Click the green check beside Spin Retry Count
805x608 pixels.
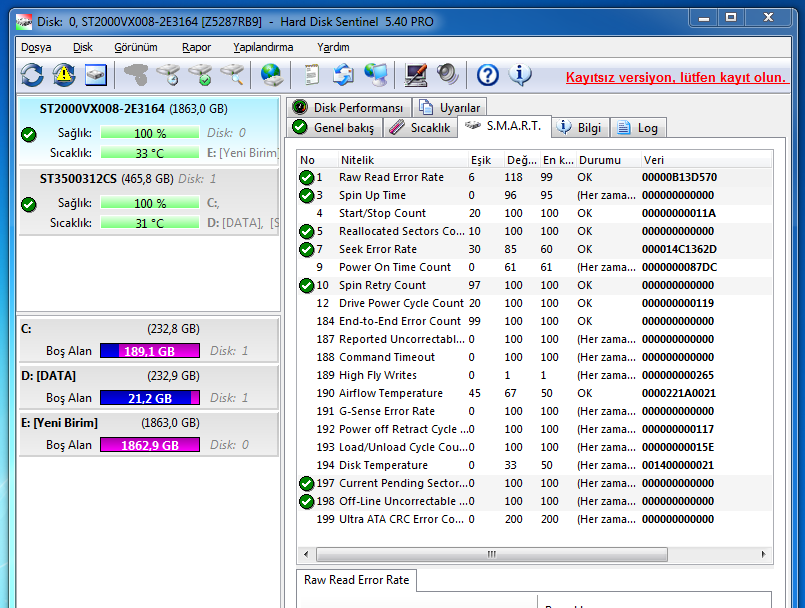(x=306, y=286)
